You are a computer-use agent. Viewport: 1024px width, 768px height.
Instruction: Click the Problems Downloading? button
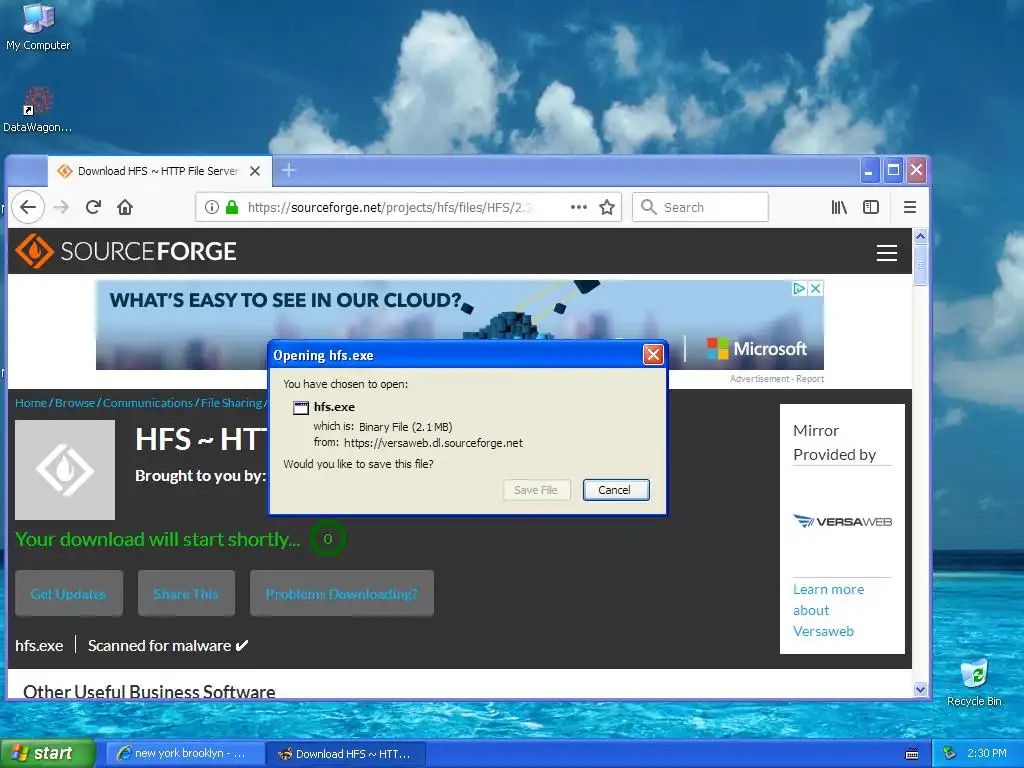click(x=342, y=594)
